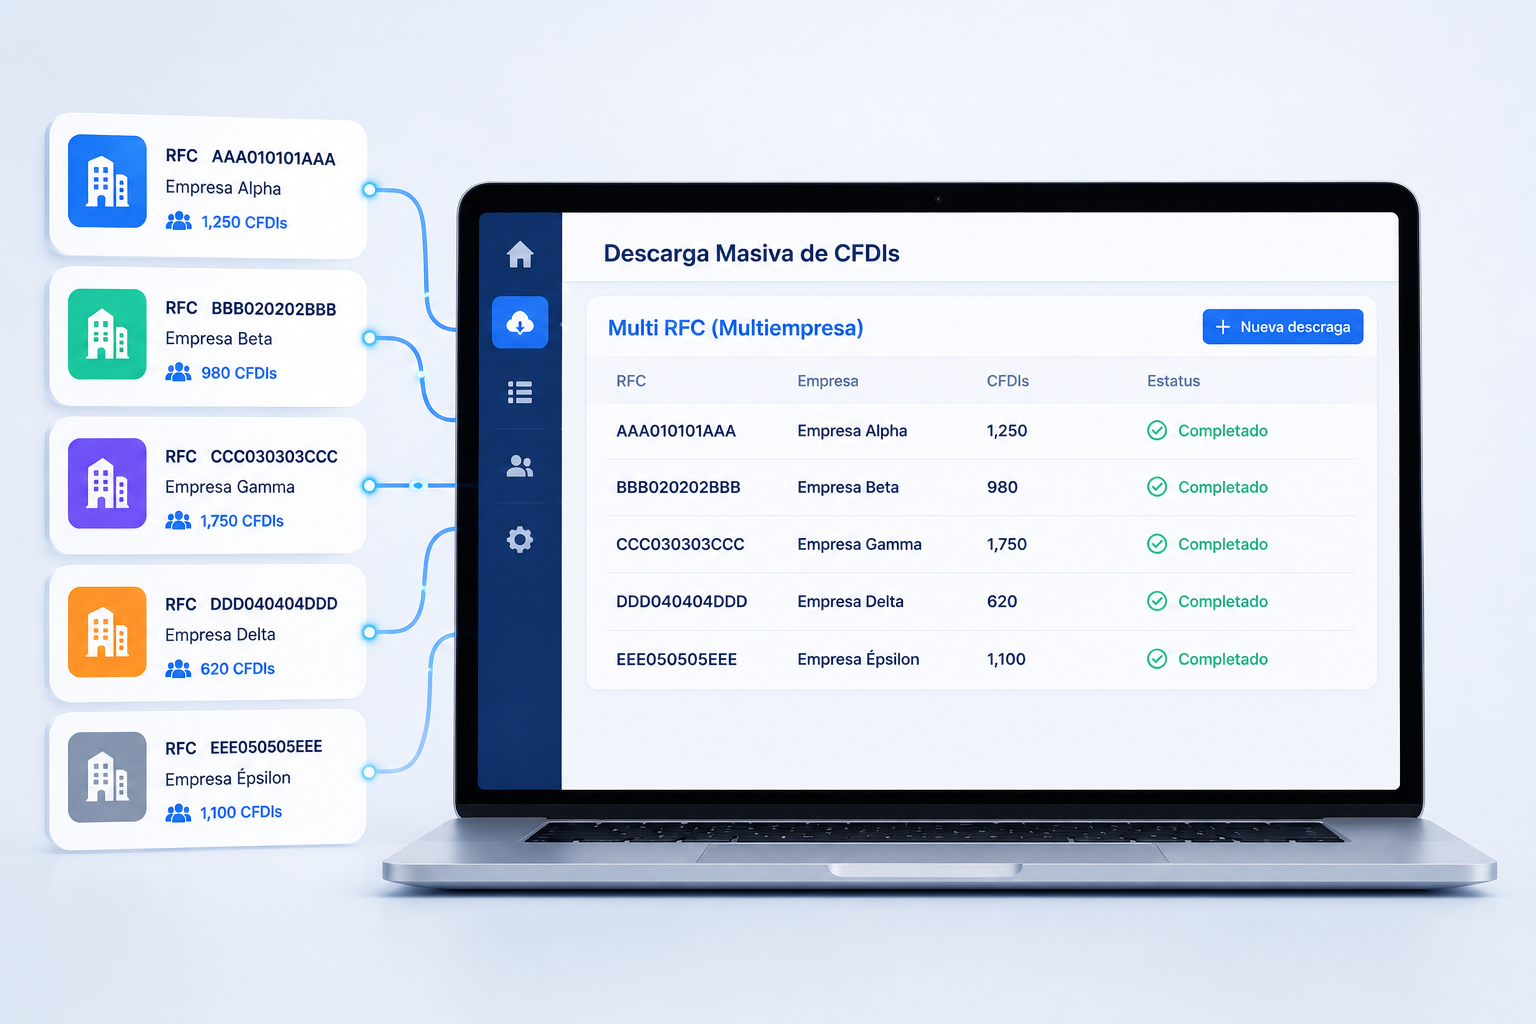This screenshot has height=1024, width=1536.
Task: Click the people icon beside 980 CFDIs
Action: point(179,372)
